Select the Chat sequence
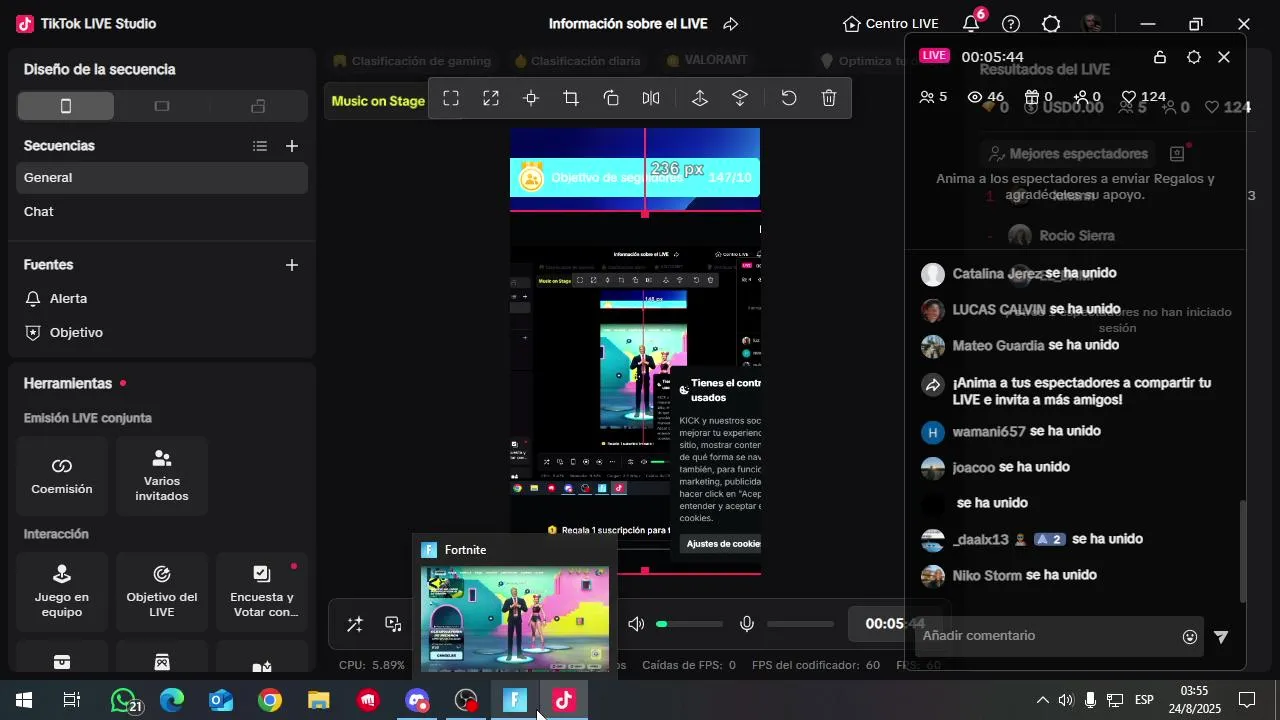 point(162,212)
